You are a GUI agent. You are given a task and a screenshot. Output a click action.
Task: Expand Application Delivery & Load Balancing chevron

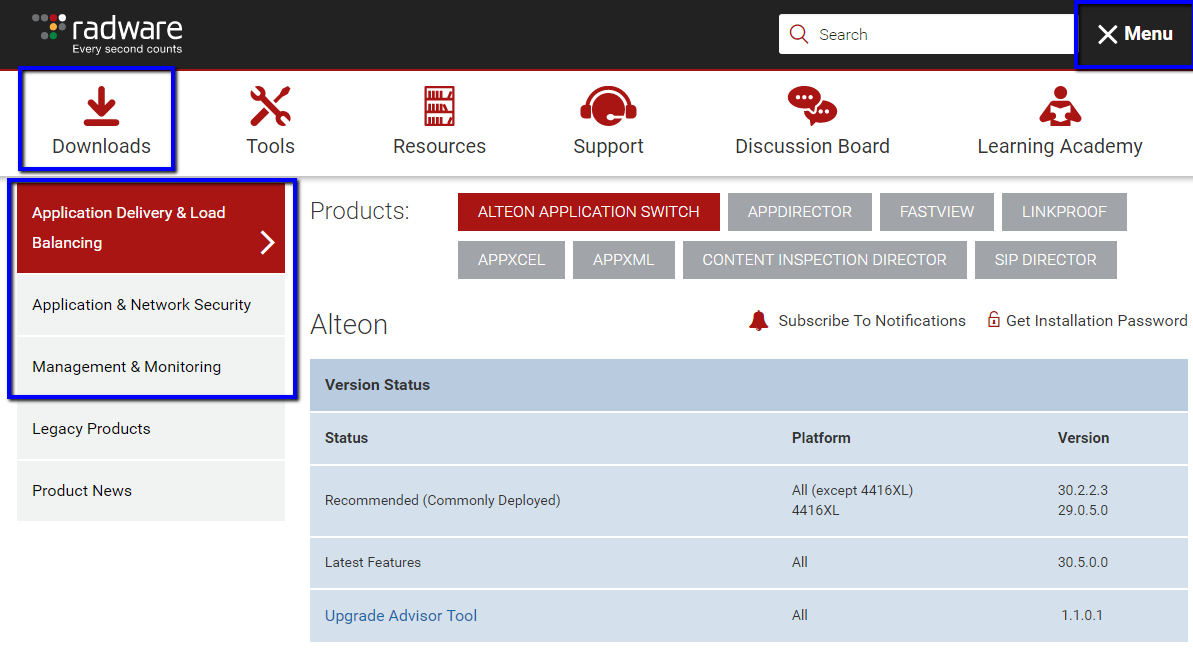coord(267,242)
